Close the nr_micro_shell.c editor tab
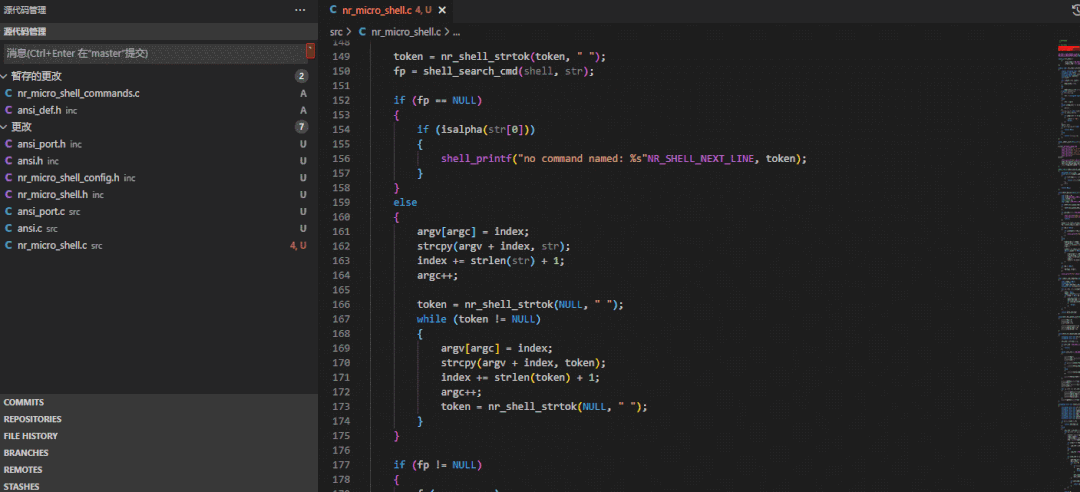 (x=441, y=10)
